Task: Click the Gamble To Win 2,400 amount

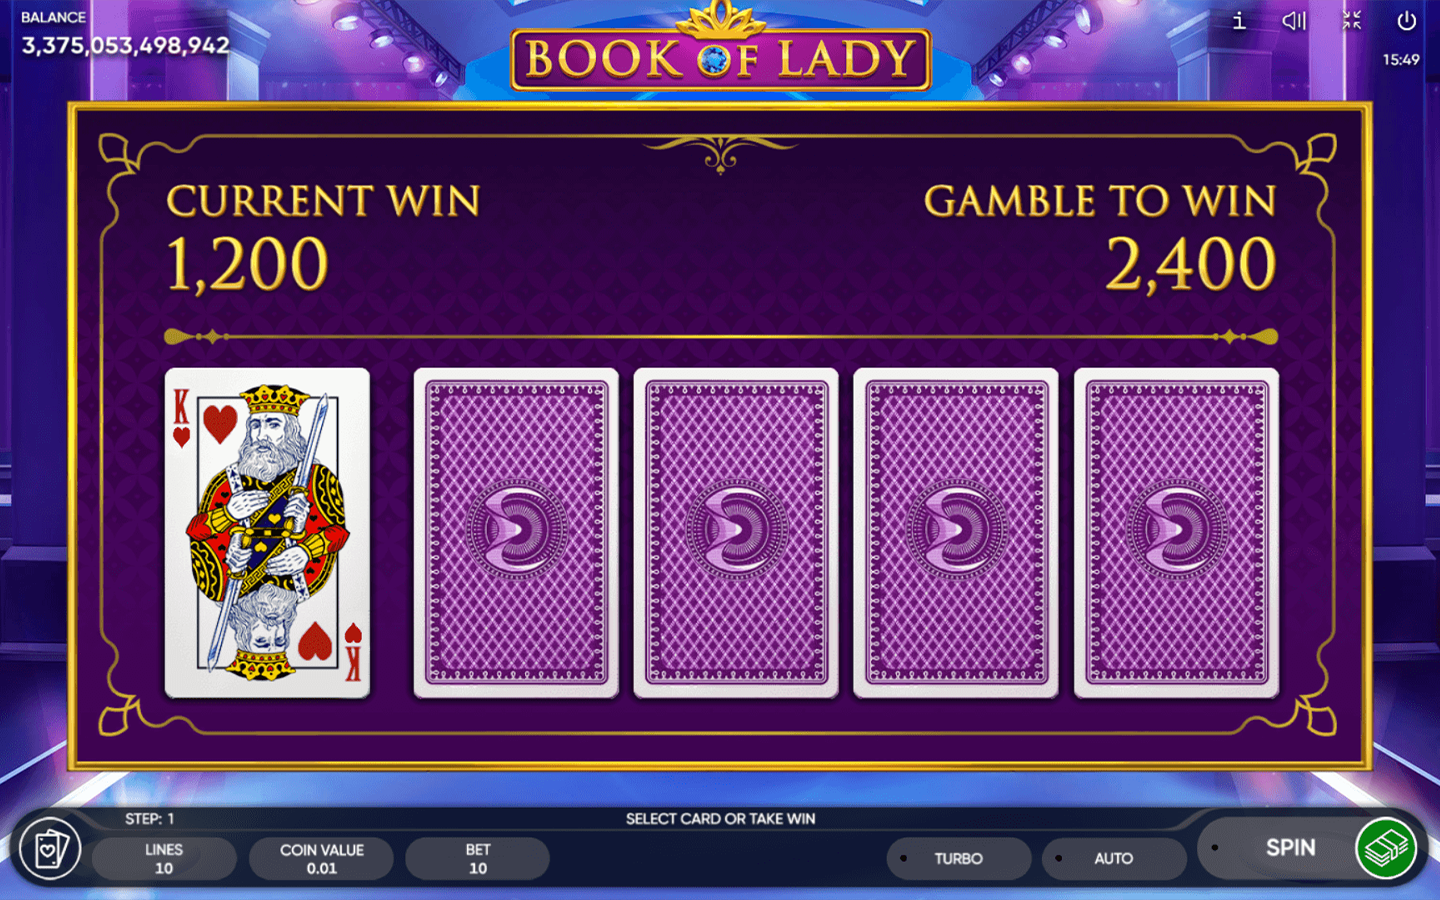Action: (x=1190, y=265)
